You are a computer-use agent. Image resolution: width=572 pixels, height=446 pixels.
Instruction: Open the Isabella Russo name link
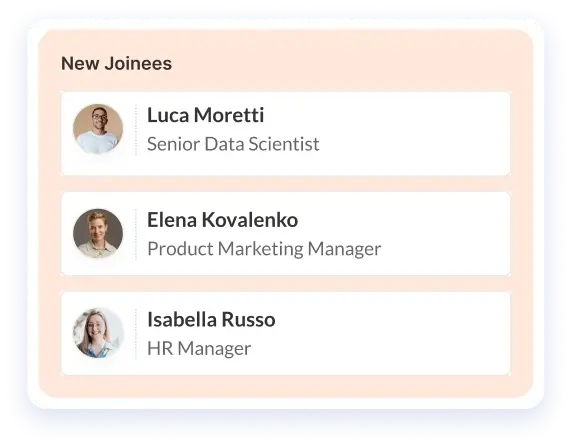coord(211,319)
